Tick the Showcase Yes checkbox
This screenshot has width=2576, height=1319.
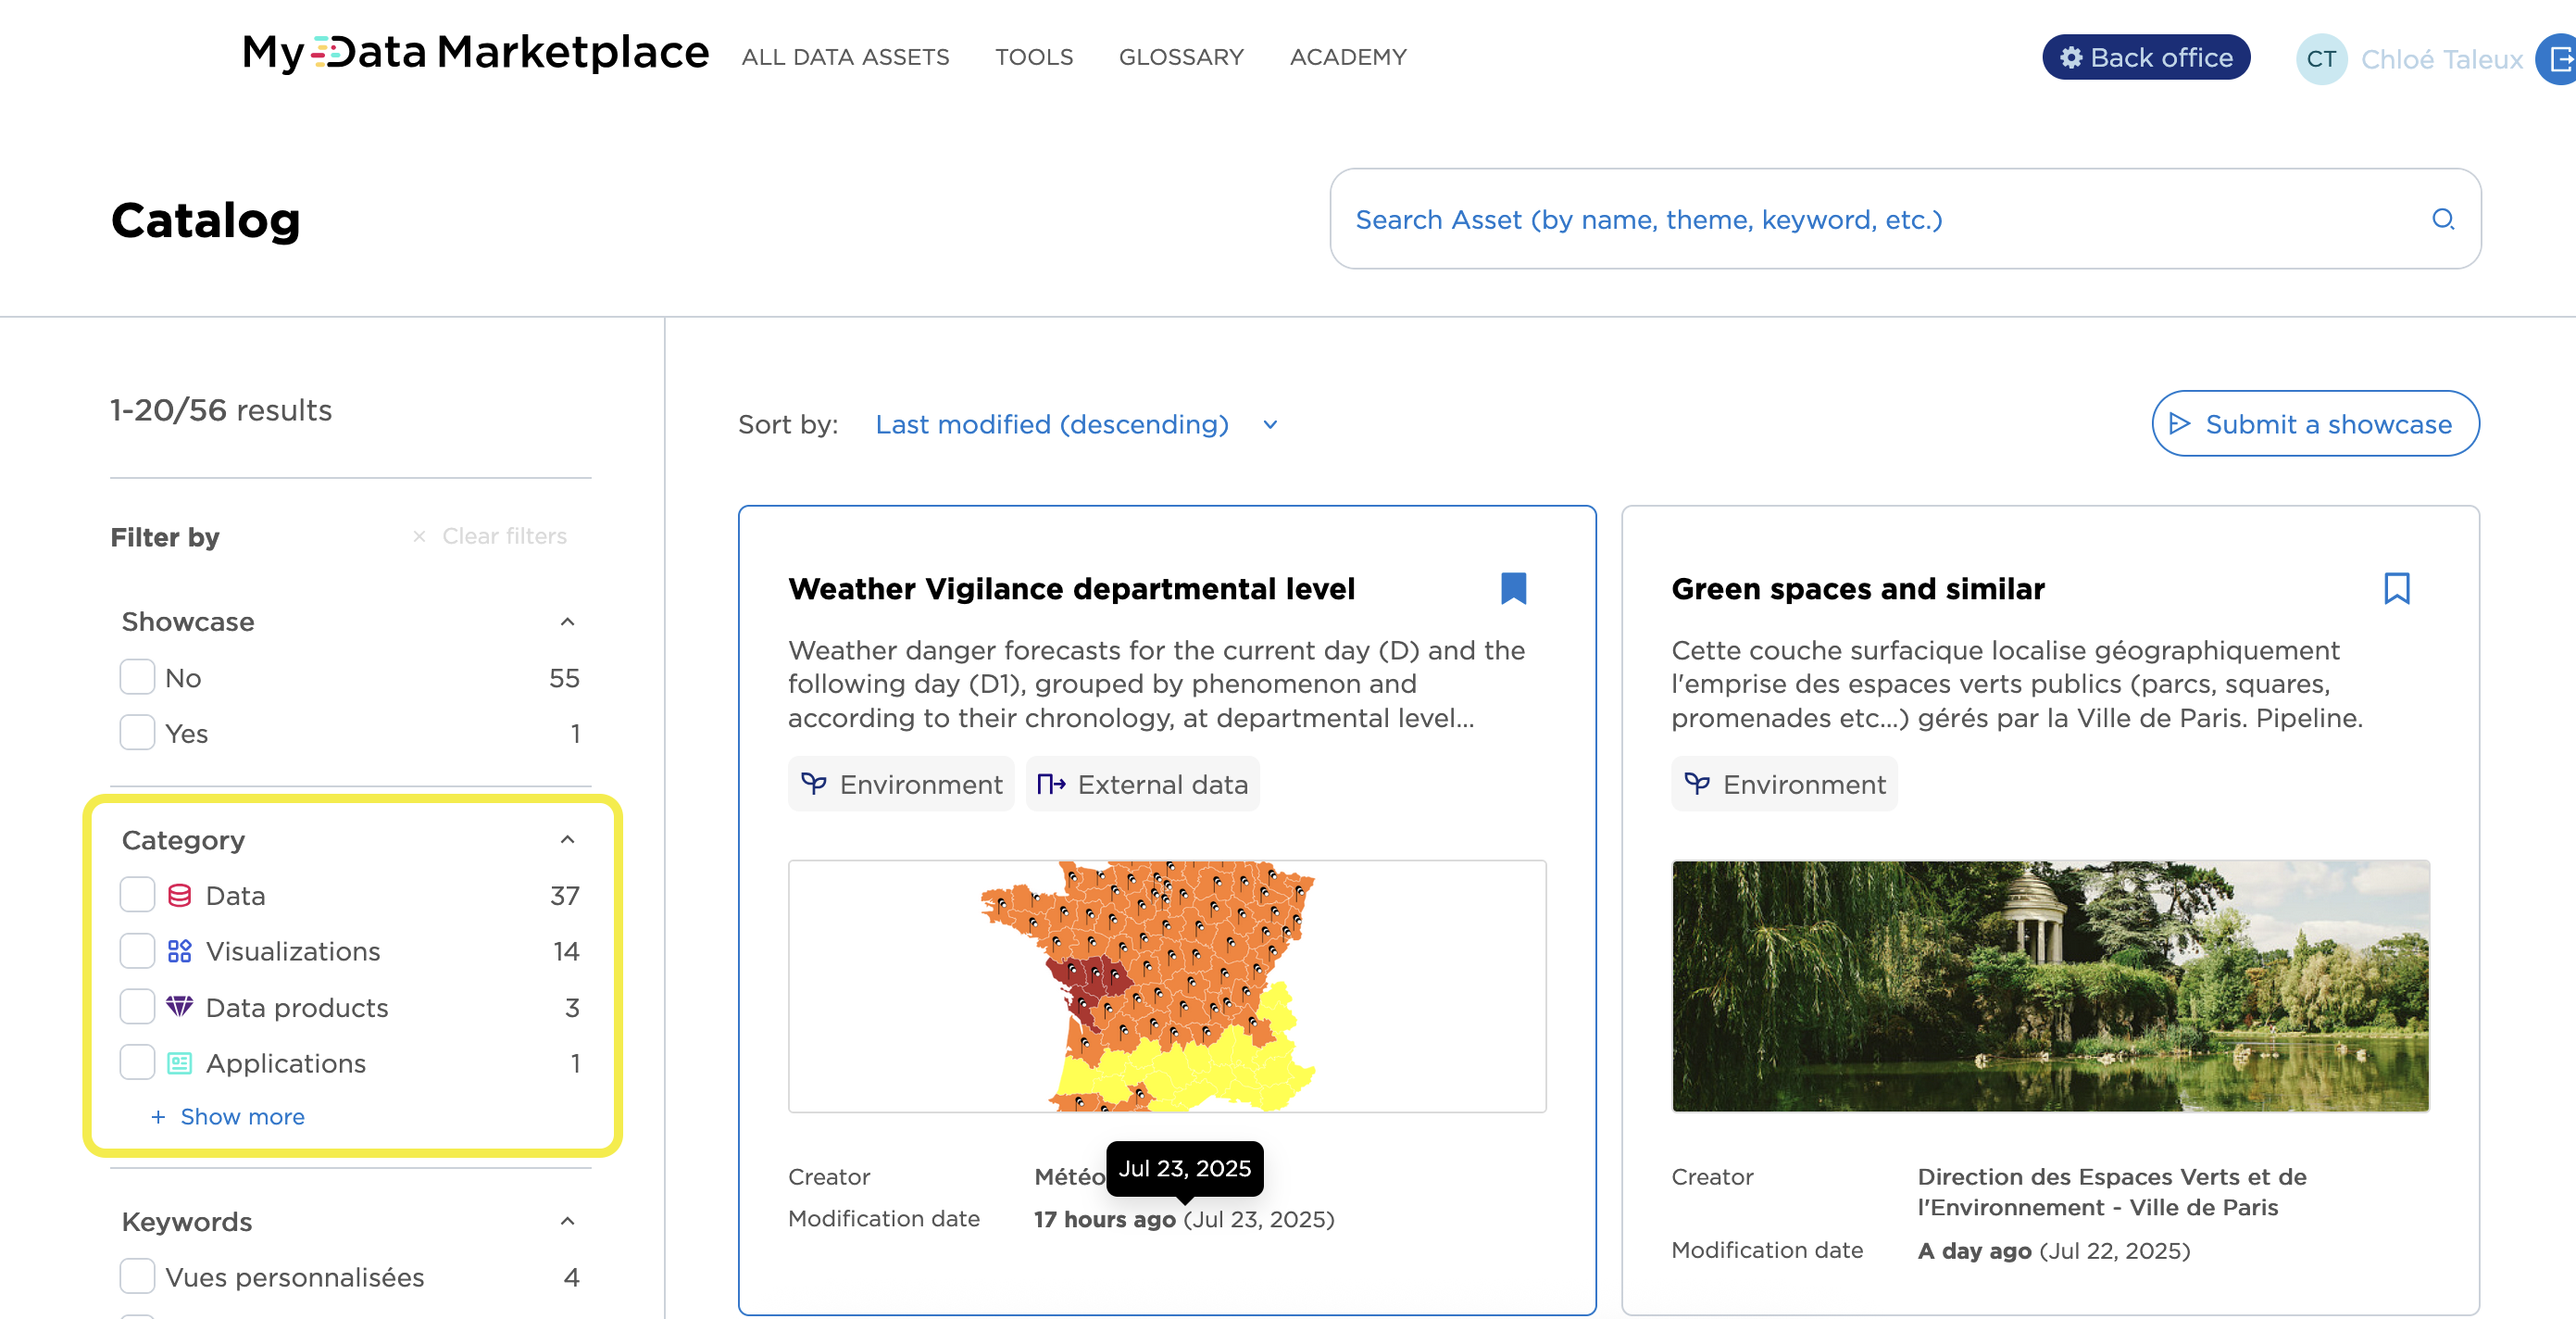click(x=137, y=733)
